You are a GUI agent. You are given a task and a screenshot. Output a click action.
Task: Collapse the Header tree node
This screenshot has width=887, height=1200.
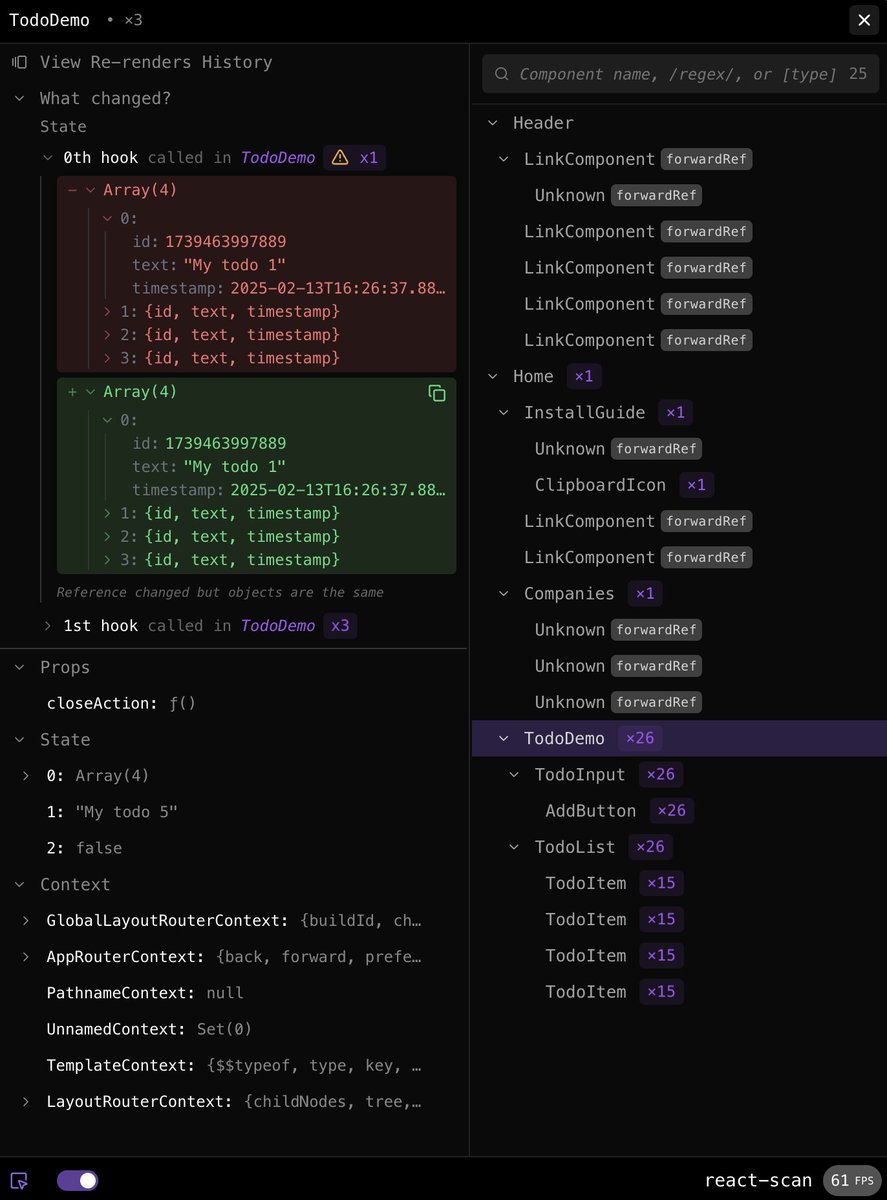(x=492, y=123)
